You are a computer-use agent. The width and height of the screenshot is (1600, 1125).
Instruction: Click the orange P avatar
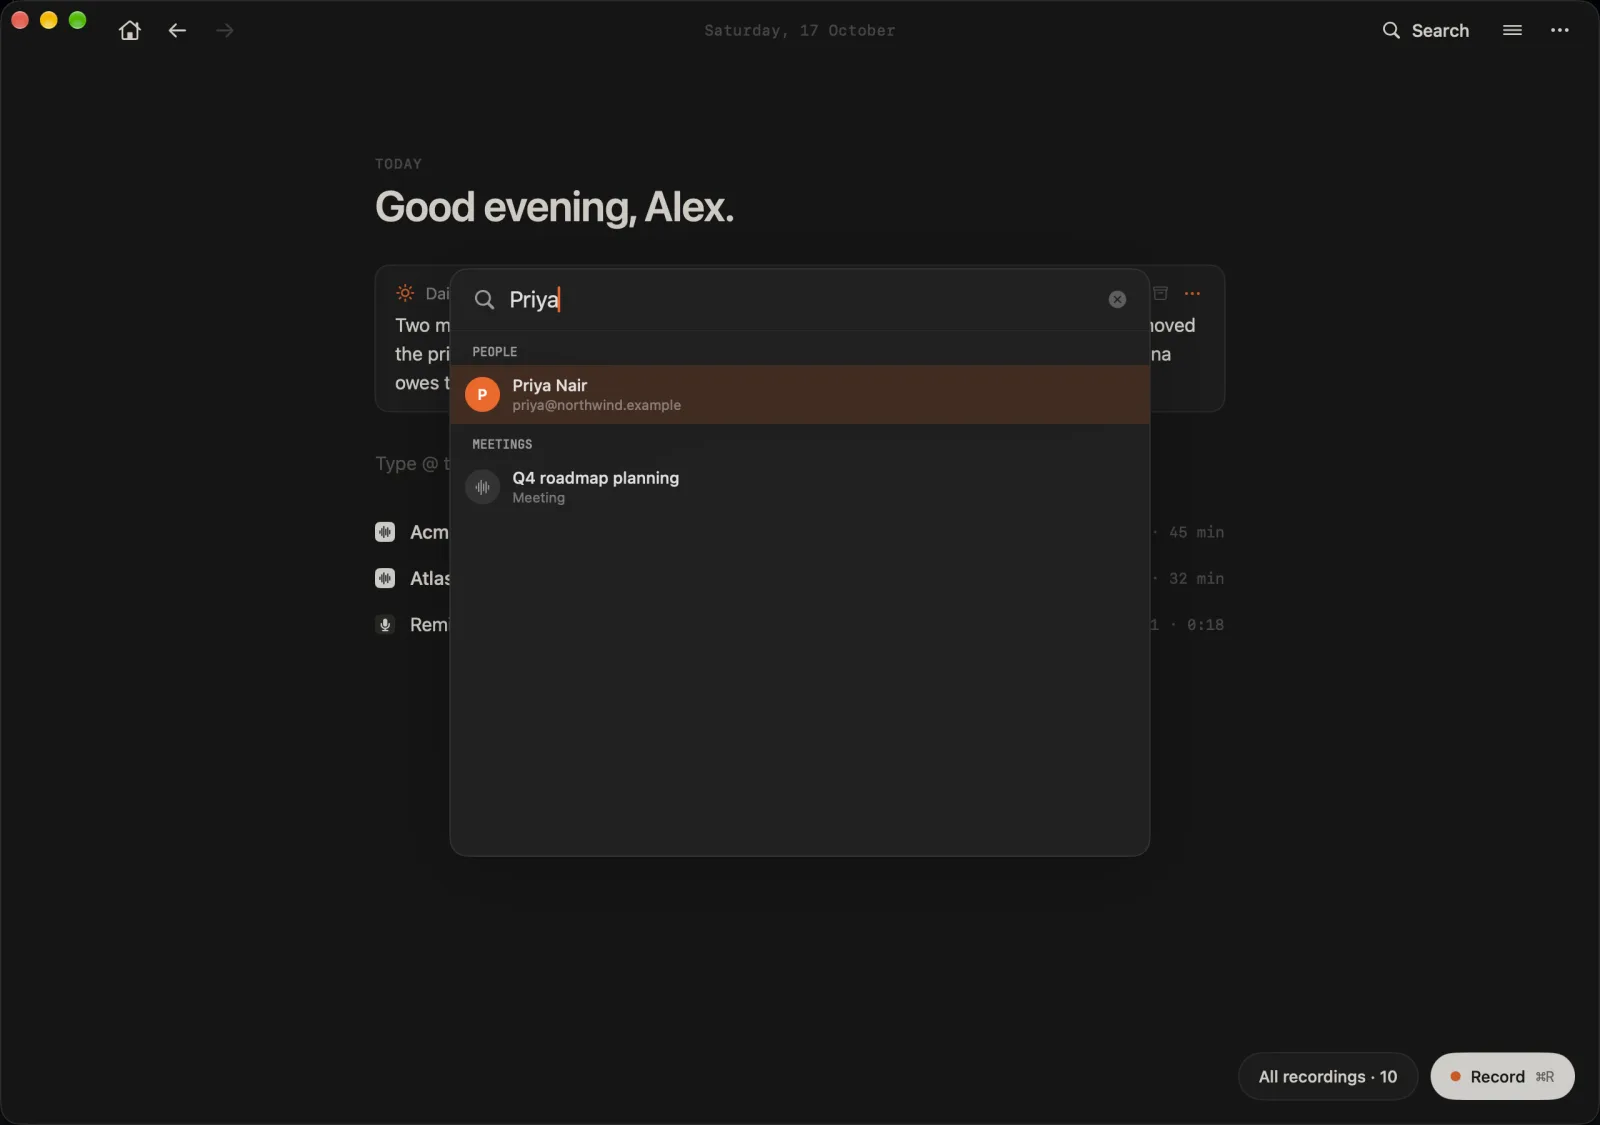click(x=482, y=394)
